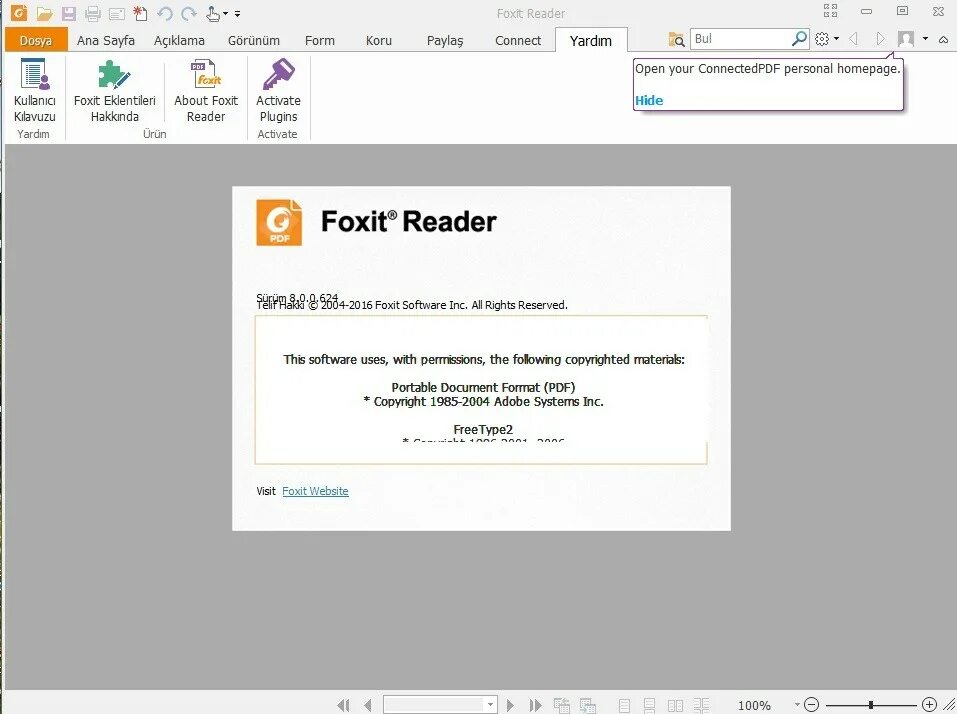Toggle full screen mode icon in the title bar
The height and width of the screenshot is (714, 957).
831,10
